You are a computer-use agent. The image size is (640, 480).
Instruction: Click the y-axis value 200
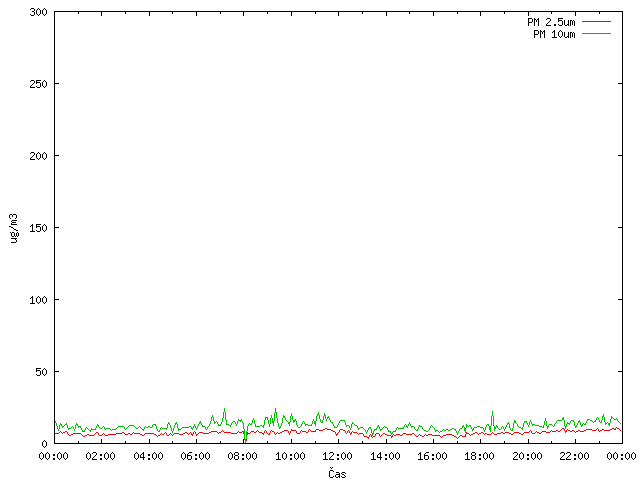click(x=38, y=156)
